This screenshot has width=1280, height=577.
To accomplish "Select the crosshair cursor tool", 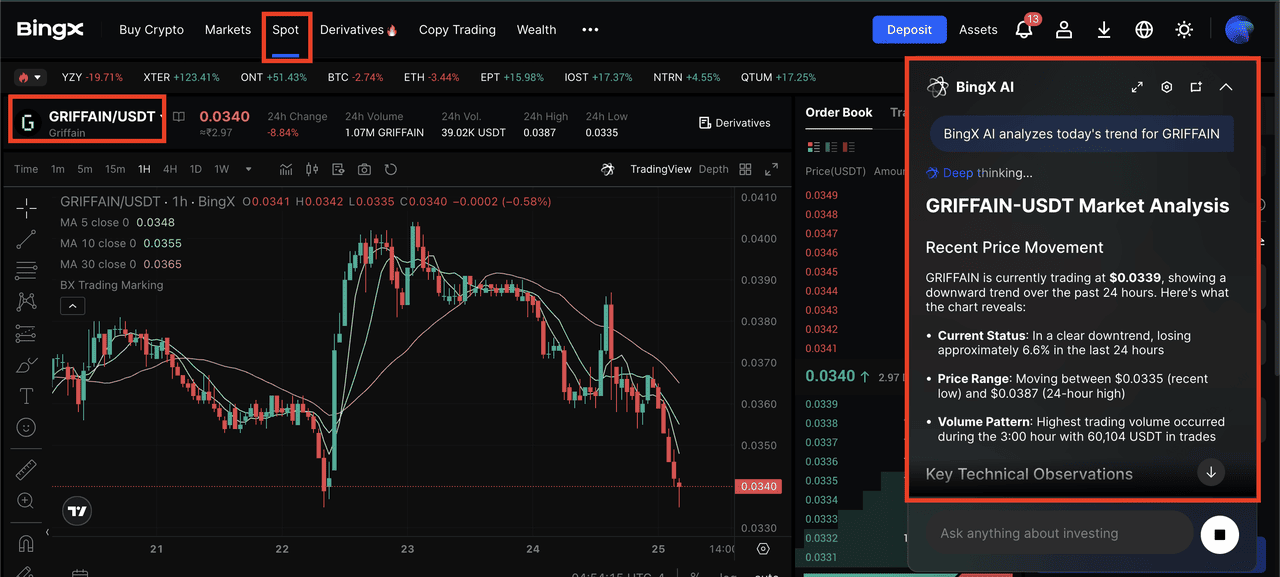I will [x=27, y=207].
